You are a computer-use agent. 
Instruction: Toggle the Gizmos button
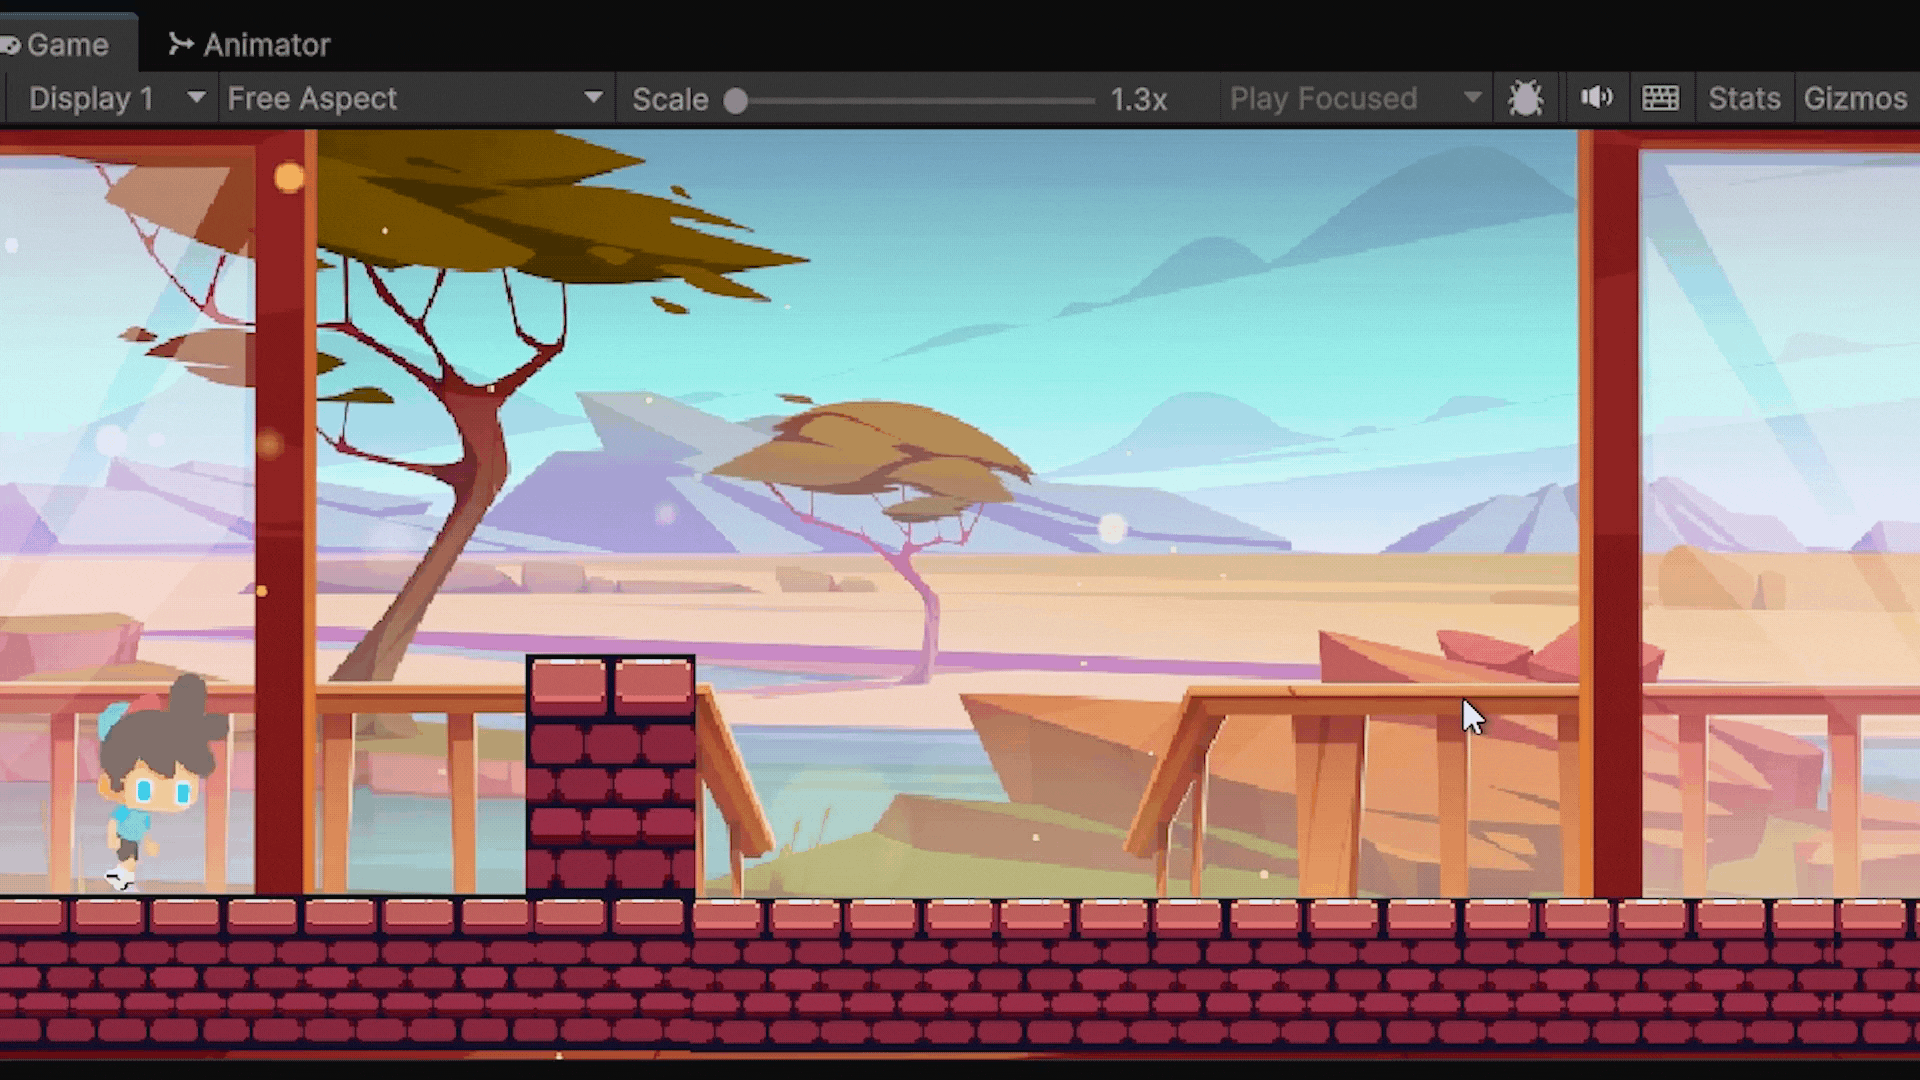[1855, 98]
